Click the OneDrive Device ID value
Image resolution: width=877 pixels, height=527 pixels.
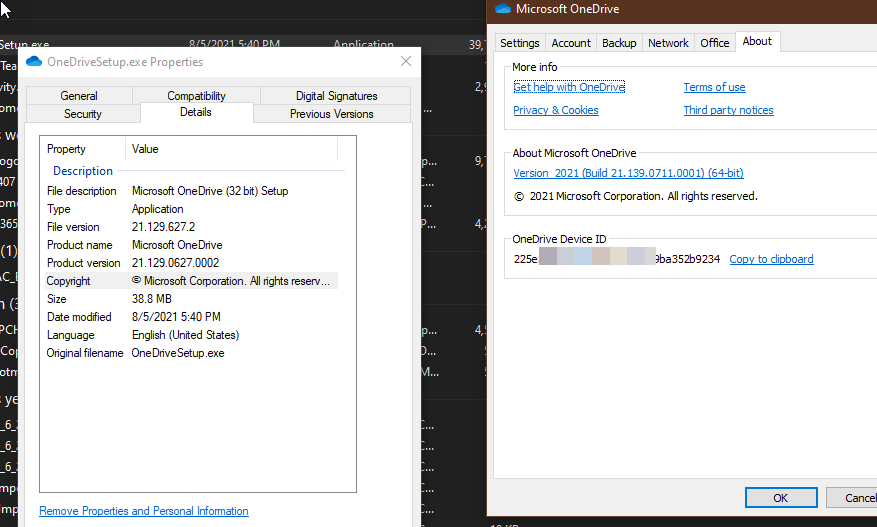[x=616, y=259]
